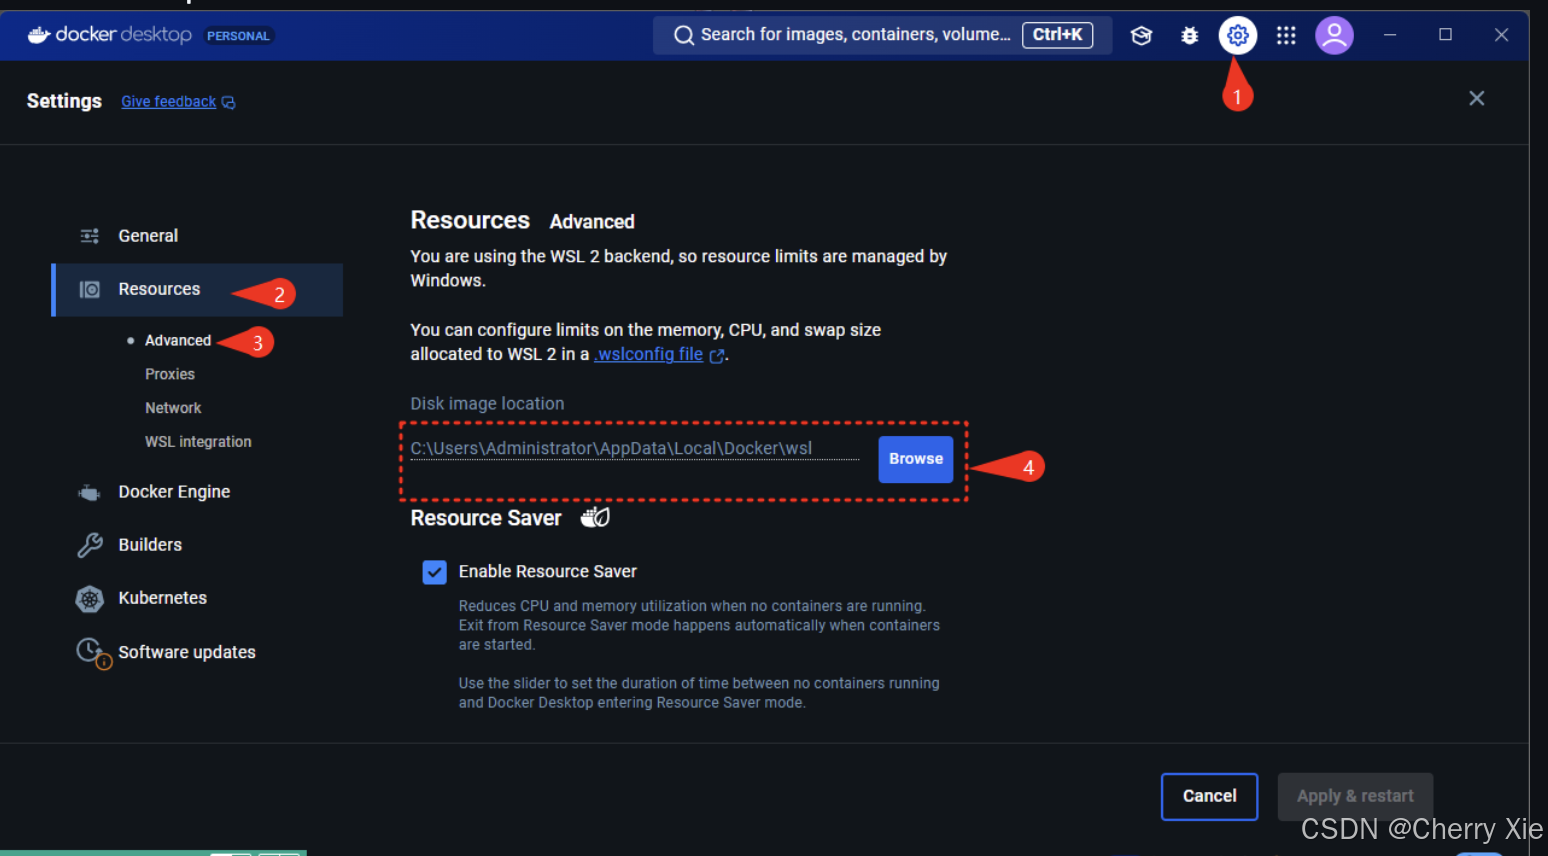Open the user account avatar
Image resolution: width=1548 pixels, height=856 pixels.
tap(1334, 36)
